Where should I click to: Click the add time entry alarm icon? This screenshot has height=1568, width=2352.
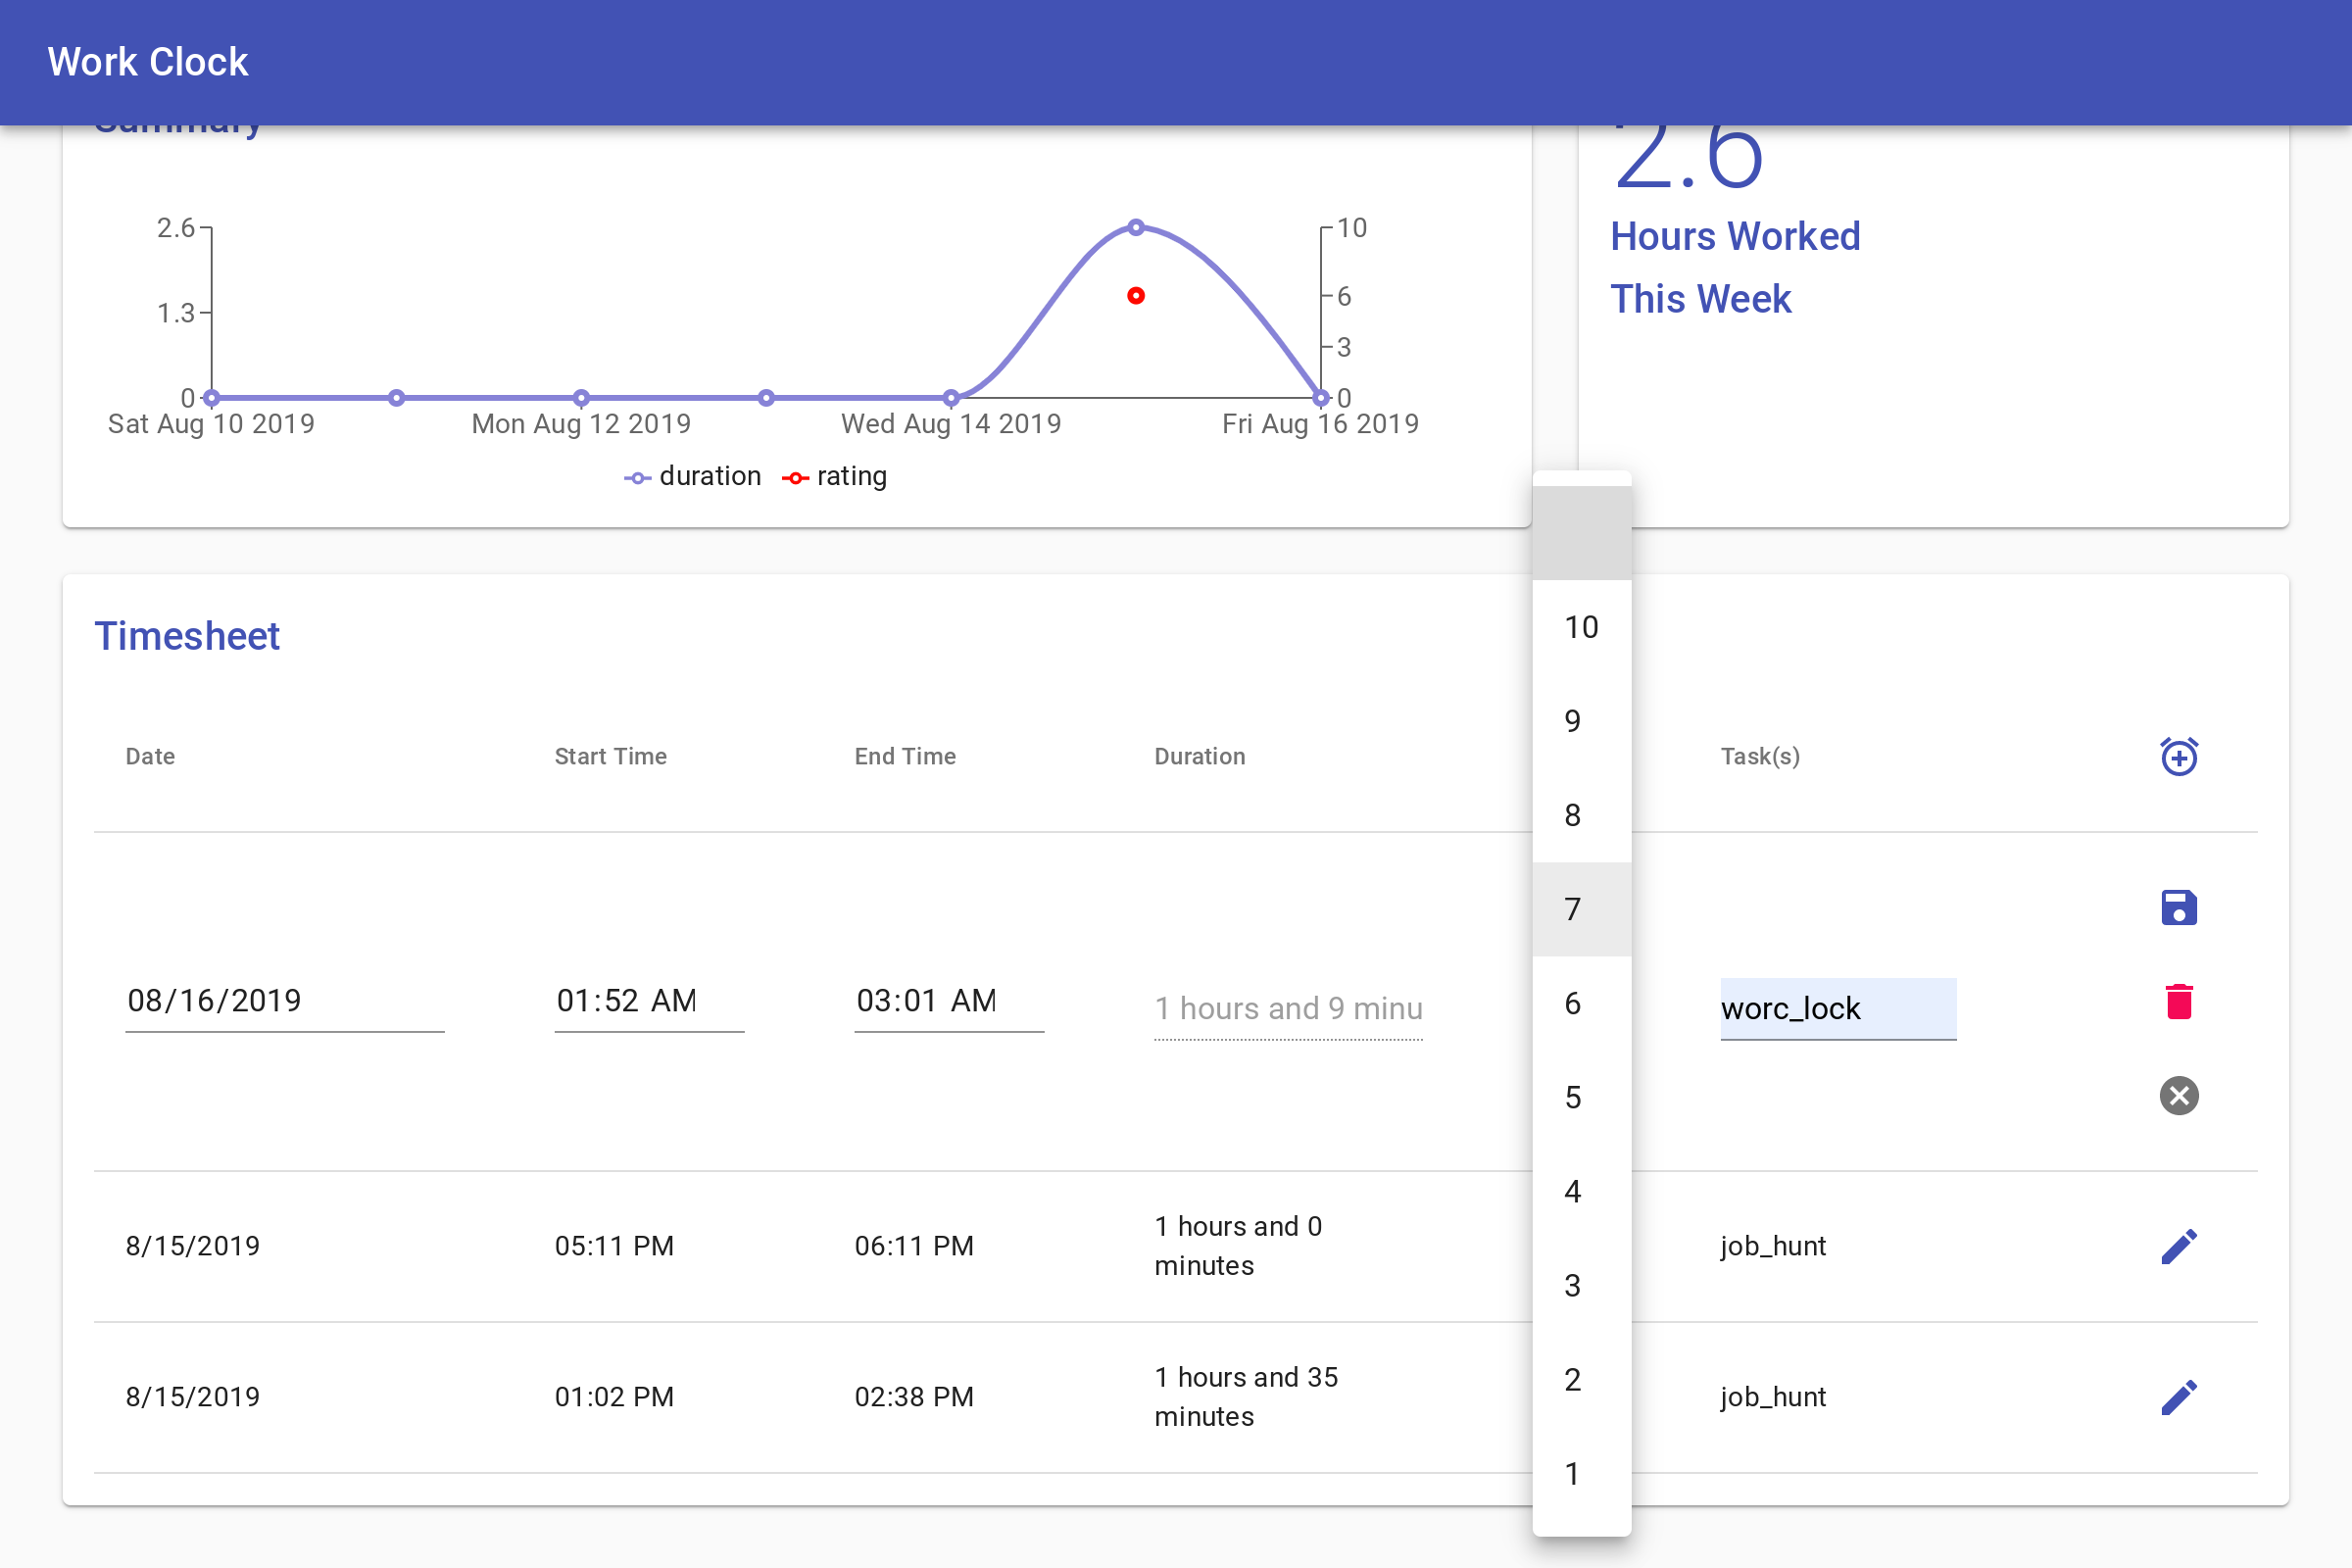pyautogui.click(x=2178, y=756)
